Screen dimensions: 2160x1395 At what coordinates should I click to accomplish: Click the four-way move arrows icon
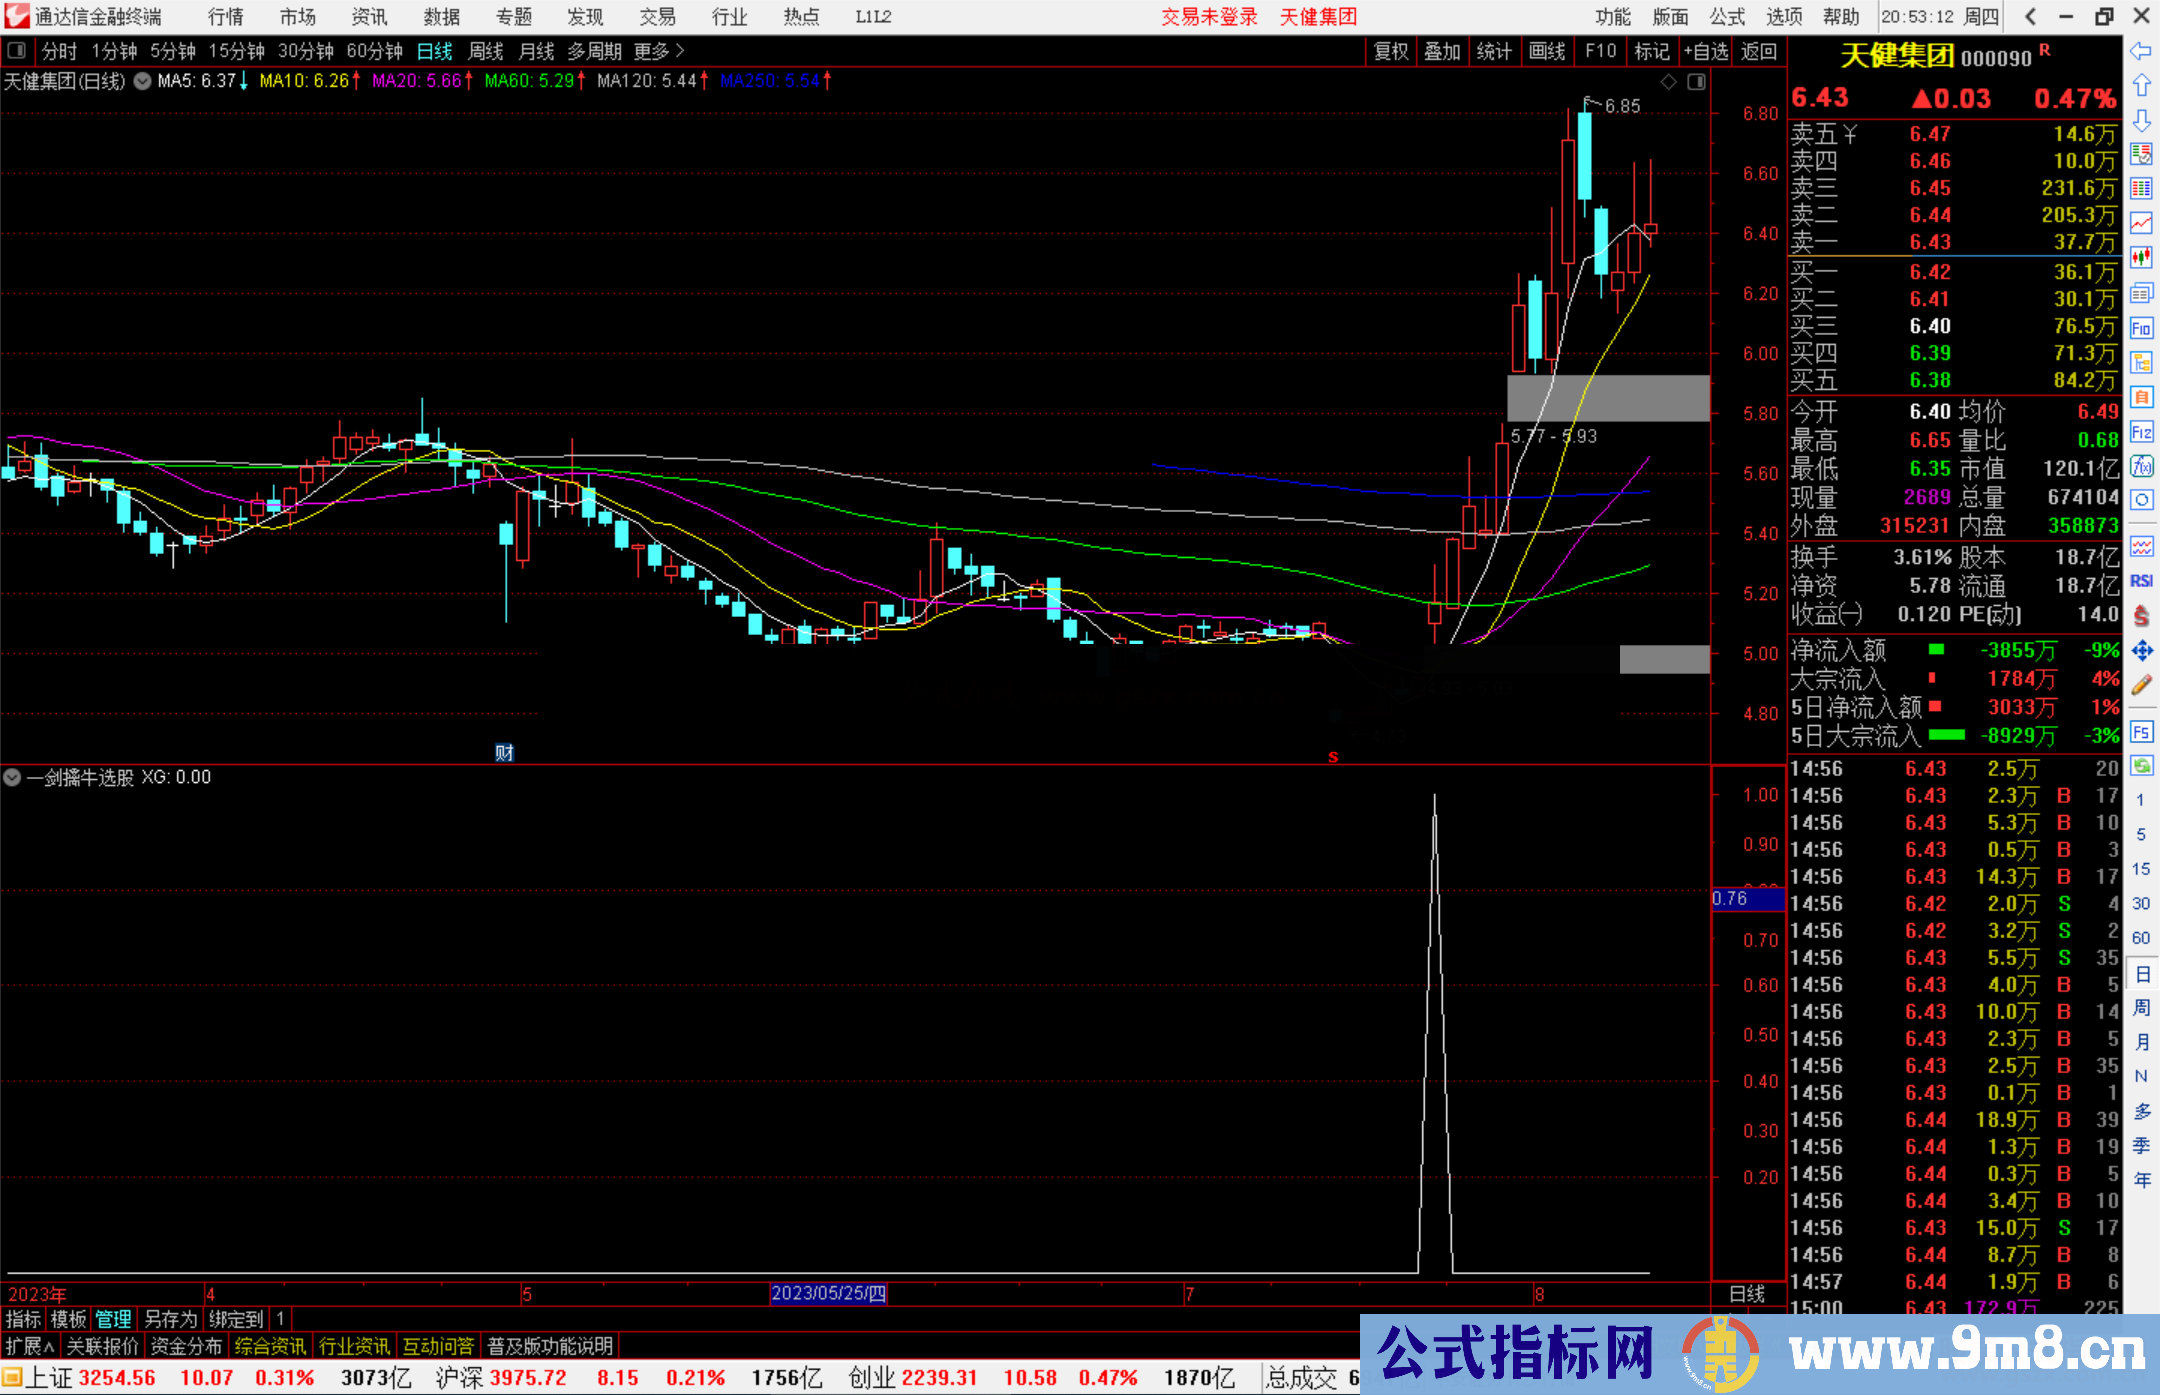pos(2141,651)
